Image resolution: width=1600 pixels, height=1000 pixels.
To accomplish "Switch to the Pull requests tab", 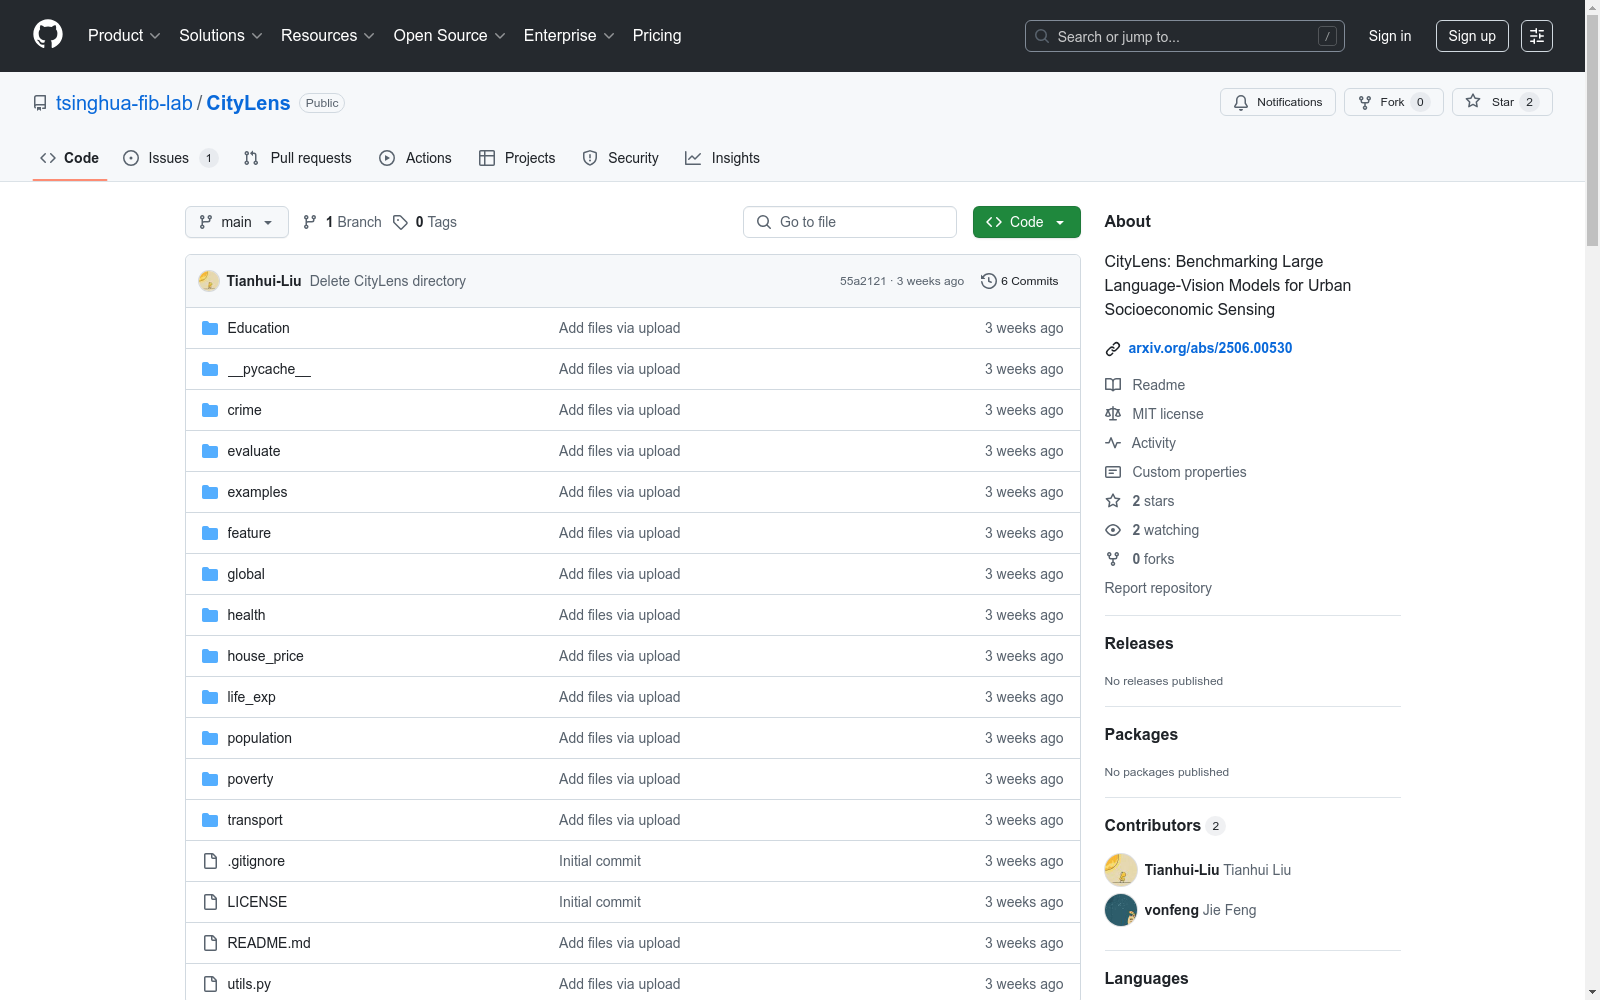I will [x=298, y=158].
